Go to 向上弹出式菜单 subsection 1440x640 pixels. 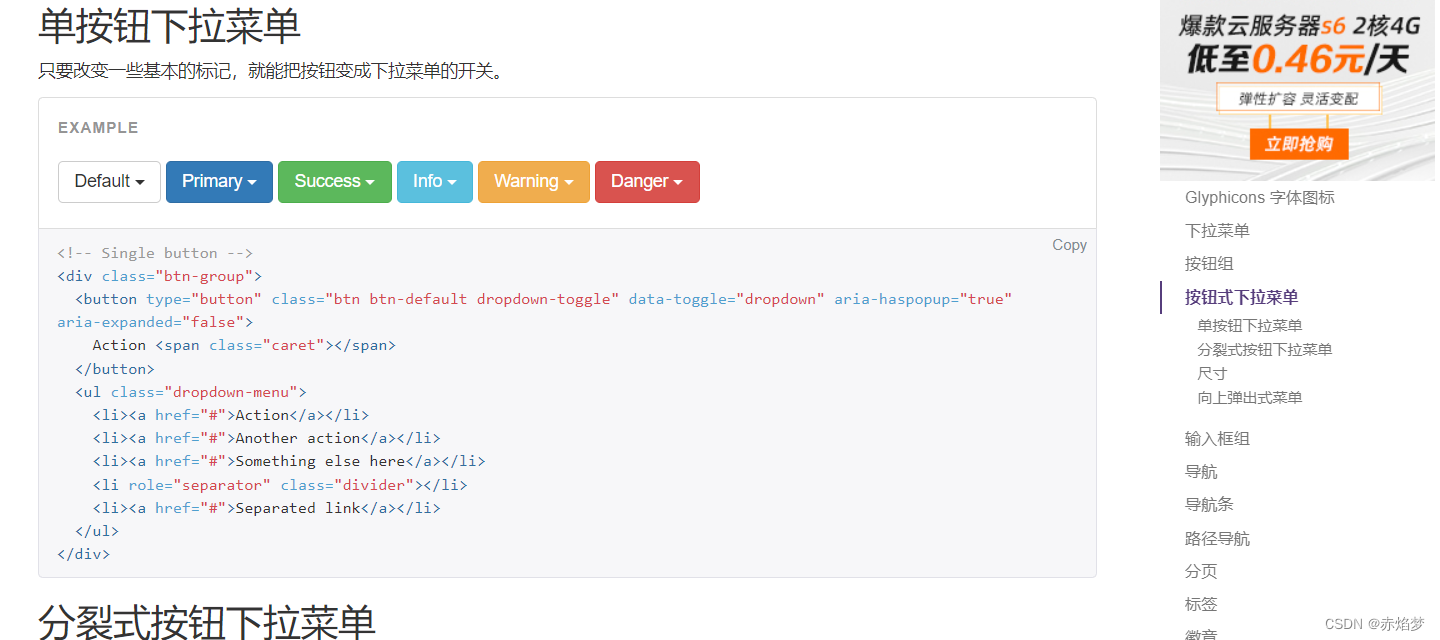click(1249, 397)
